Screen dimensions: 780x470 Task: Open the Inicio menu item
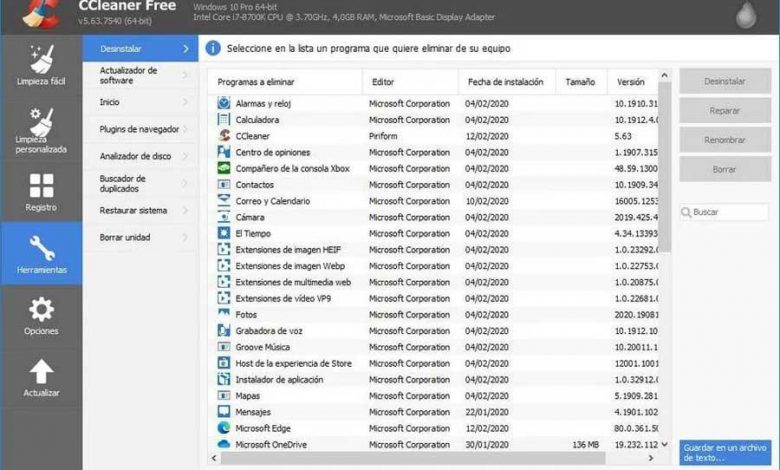[140, 102]
